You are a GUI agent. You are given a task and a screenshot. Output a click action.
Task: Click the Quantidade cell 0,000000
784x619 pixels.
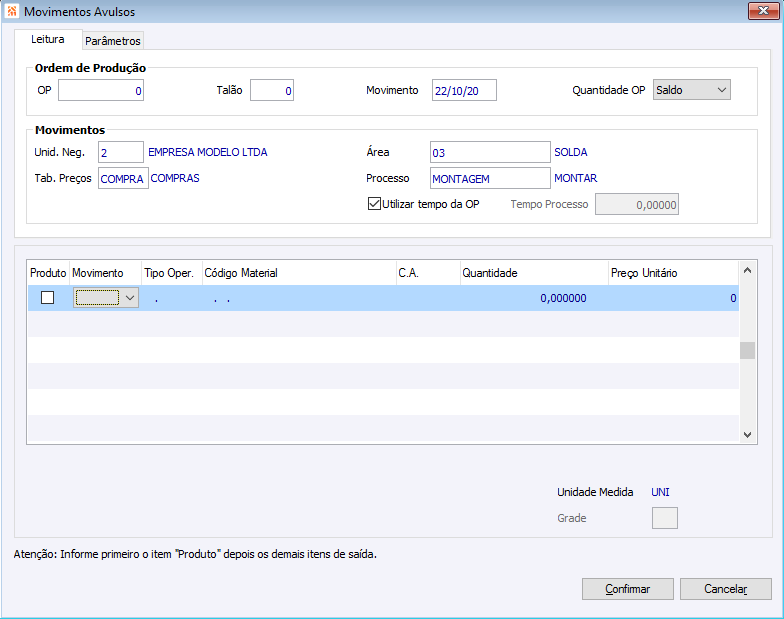click(x=534, y=298)
